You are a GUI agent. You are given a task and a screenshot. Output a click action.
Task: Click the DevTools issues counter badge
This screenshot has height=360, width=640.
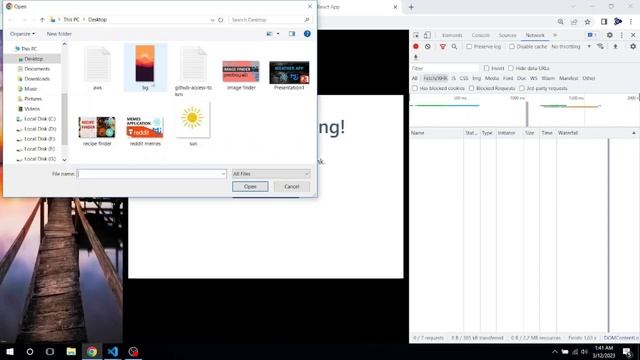click(x=592, y=35)
